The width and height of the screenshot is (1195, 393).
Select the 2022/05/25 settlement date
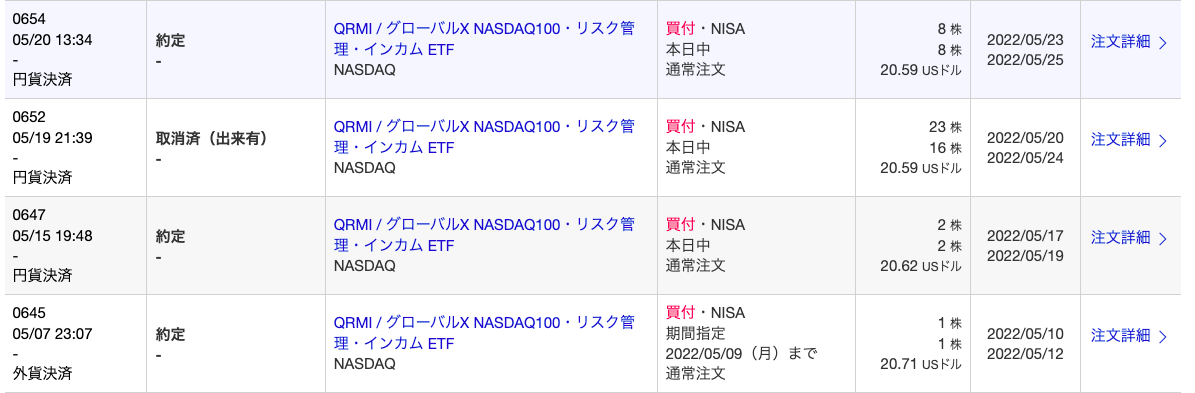1024,60
